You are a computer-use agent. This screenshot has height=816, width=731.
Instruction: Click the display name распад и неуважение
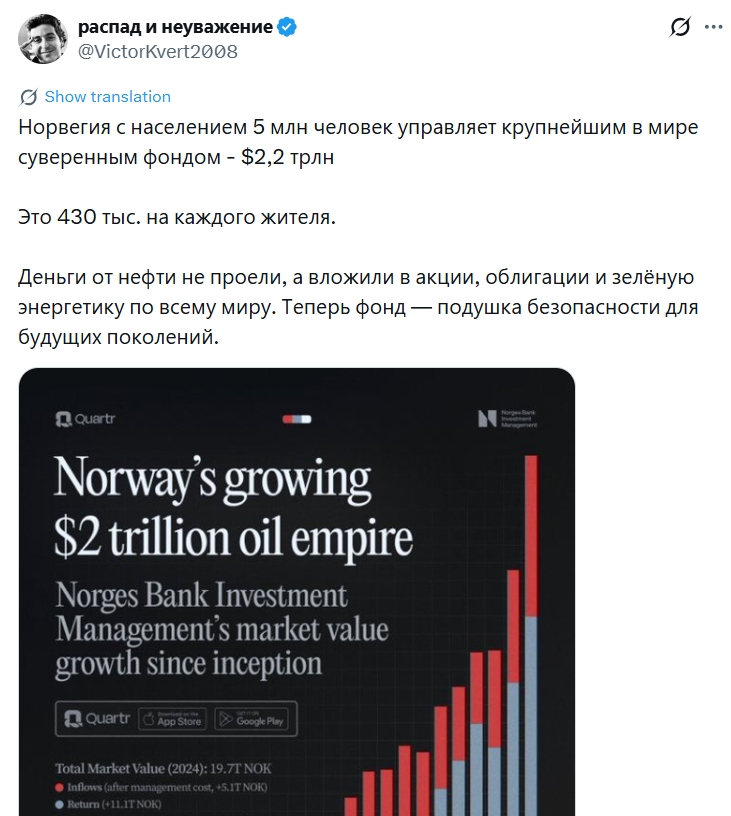pyautogui.click(x=175, y=28)
